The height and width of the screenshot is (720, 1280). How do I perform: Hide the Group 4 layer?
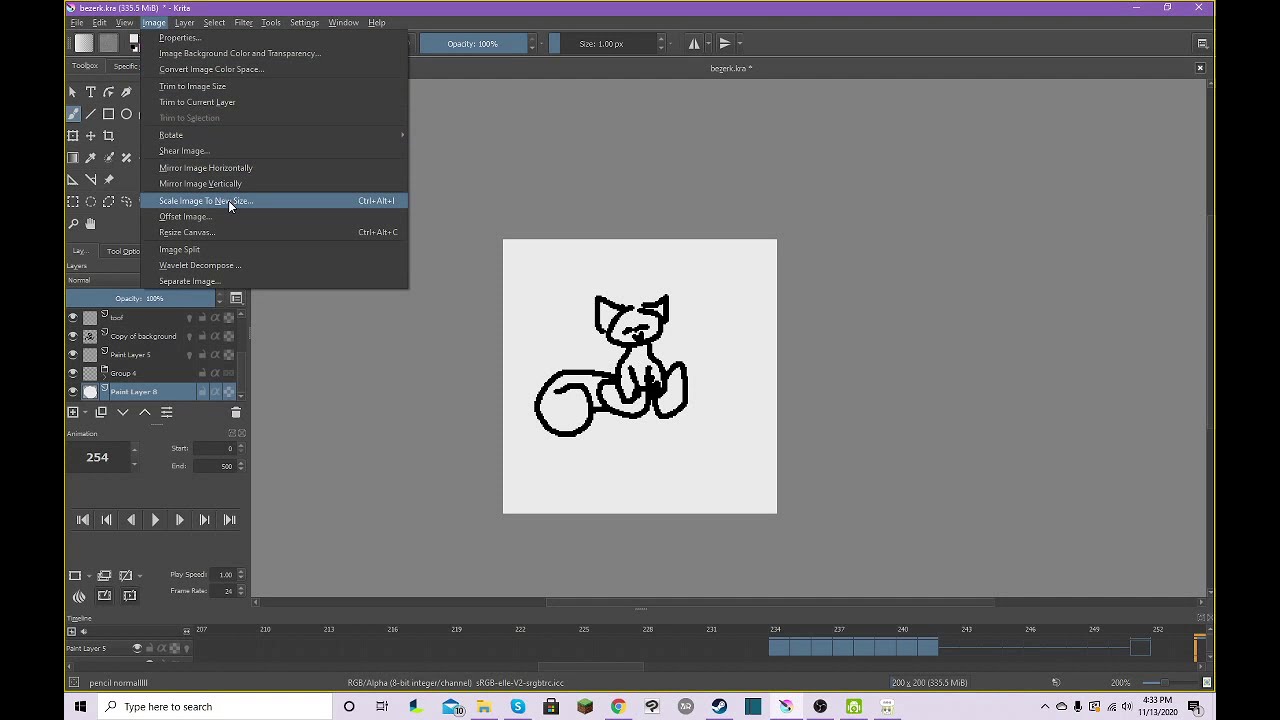tap(72, 373)
